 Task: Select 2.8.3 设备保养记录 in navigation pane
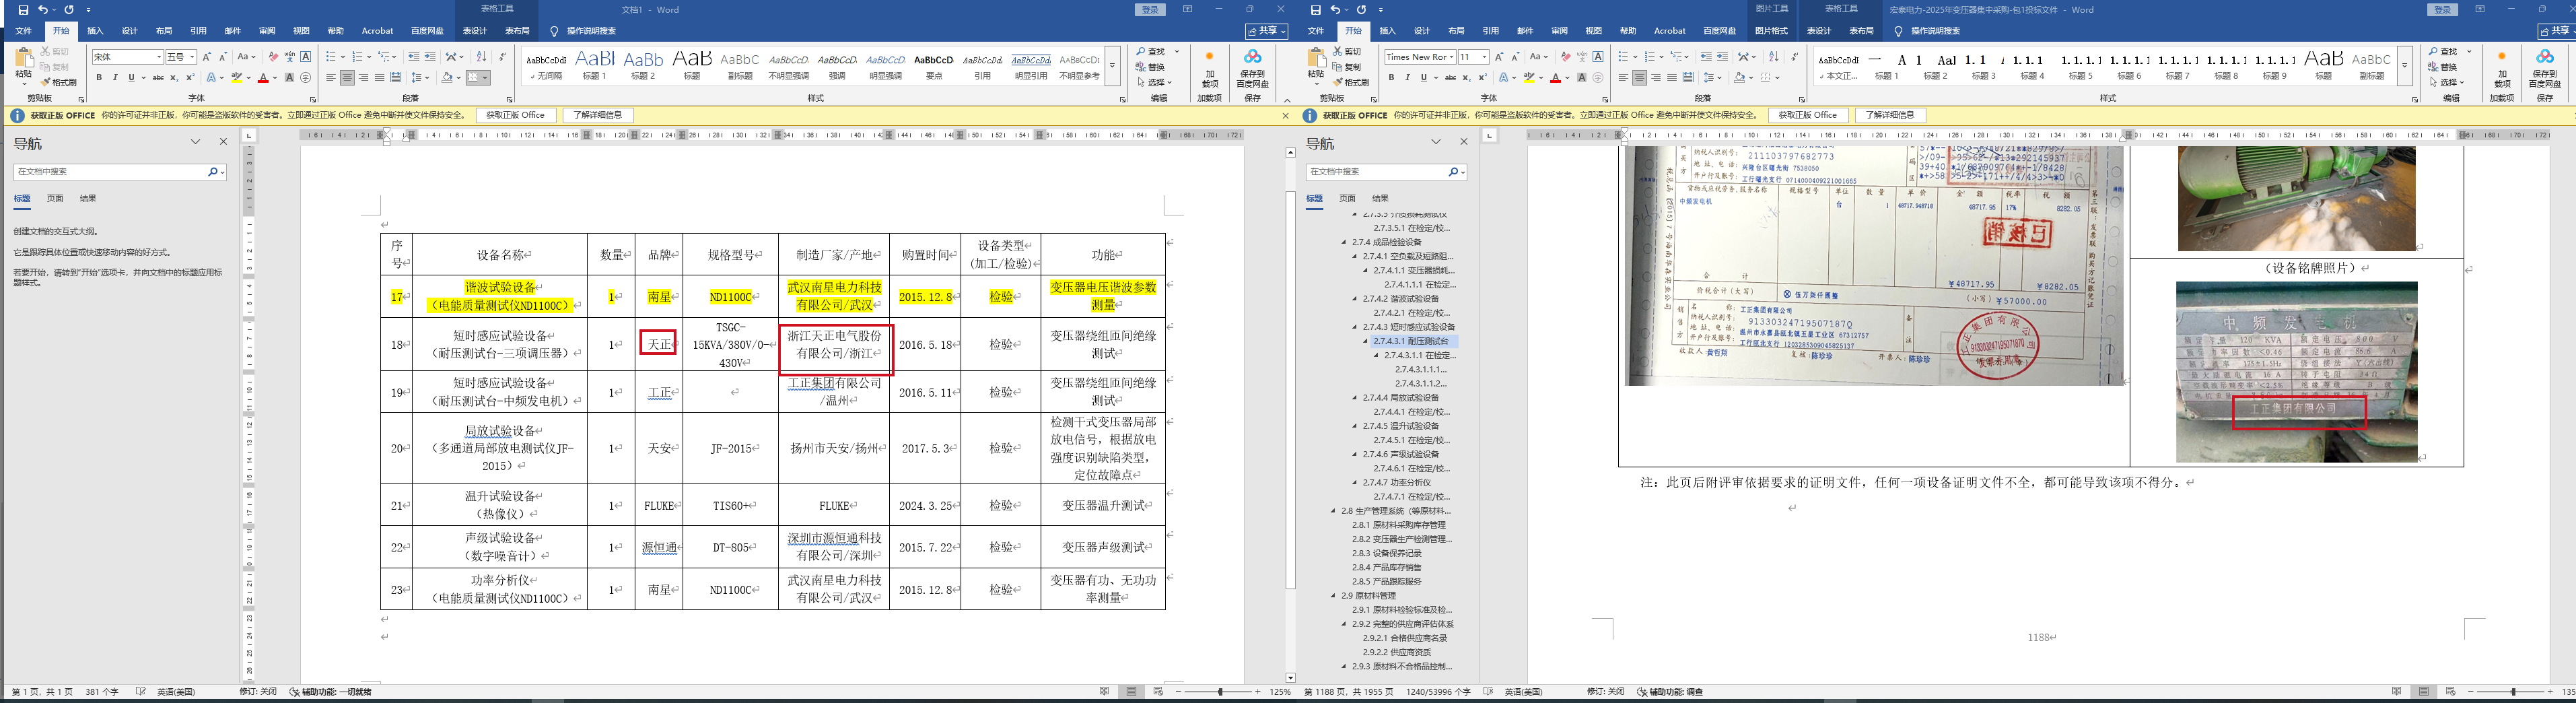click(x=1386, y=553)
